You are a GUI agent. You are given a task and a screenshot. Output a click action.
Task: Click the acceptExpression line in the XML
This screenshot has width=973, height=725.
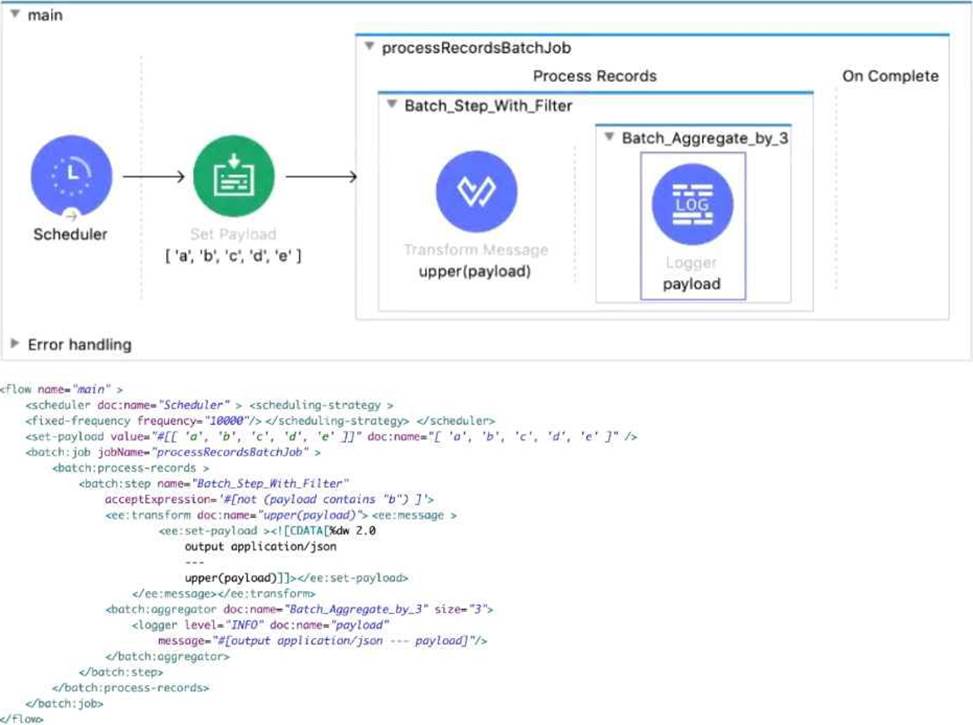coord(268,498)
